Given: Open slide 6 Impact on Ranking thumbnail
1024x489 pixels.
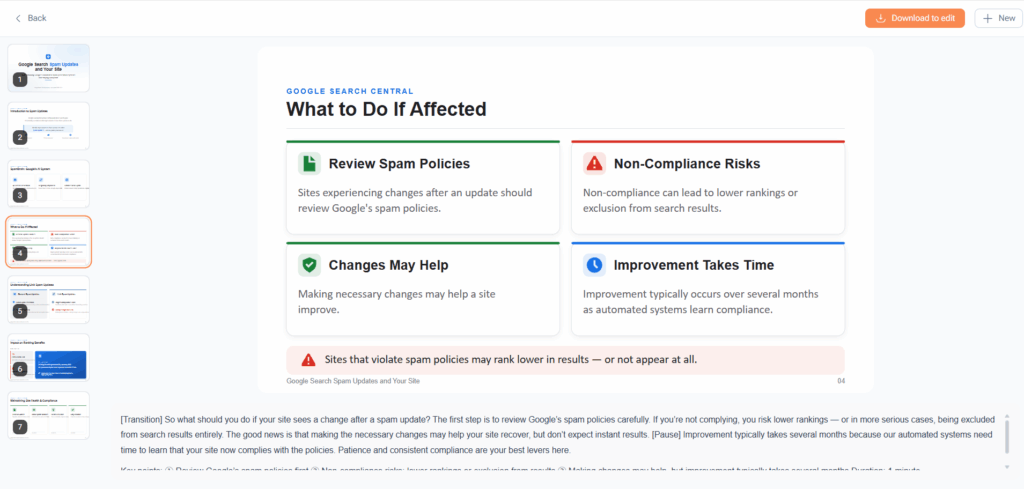Looking at the screenshot, I should (49, 357).
